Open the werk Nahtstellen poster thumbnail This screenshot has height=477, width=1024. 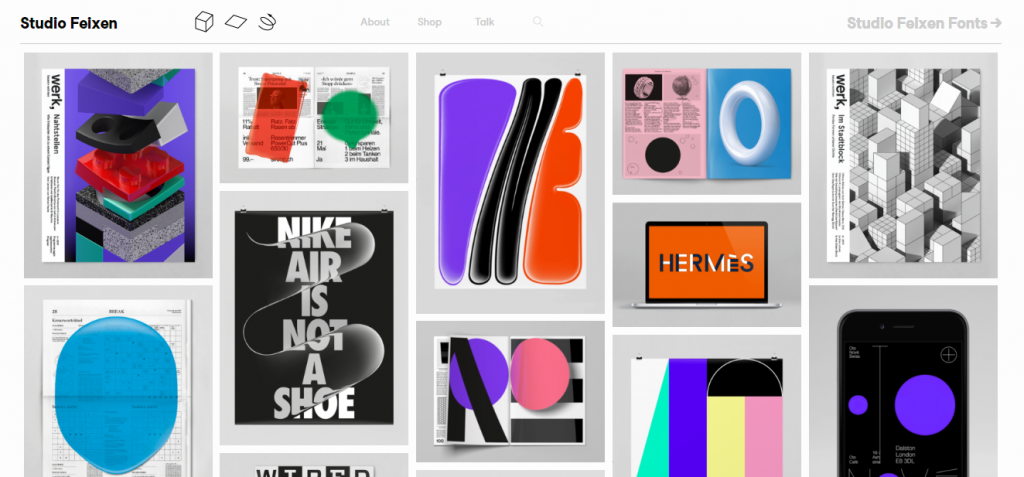pyautogui.click(x=118, y=165)
